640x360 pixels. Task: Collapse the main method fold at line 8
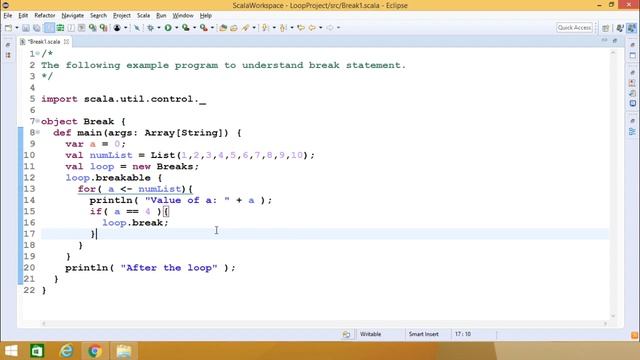tap(38, 132)
